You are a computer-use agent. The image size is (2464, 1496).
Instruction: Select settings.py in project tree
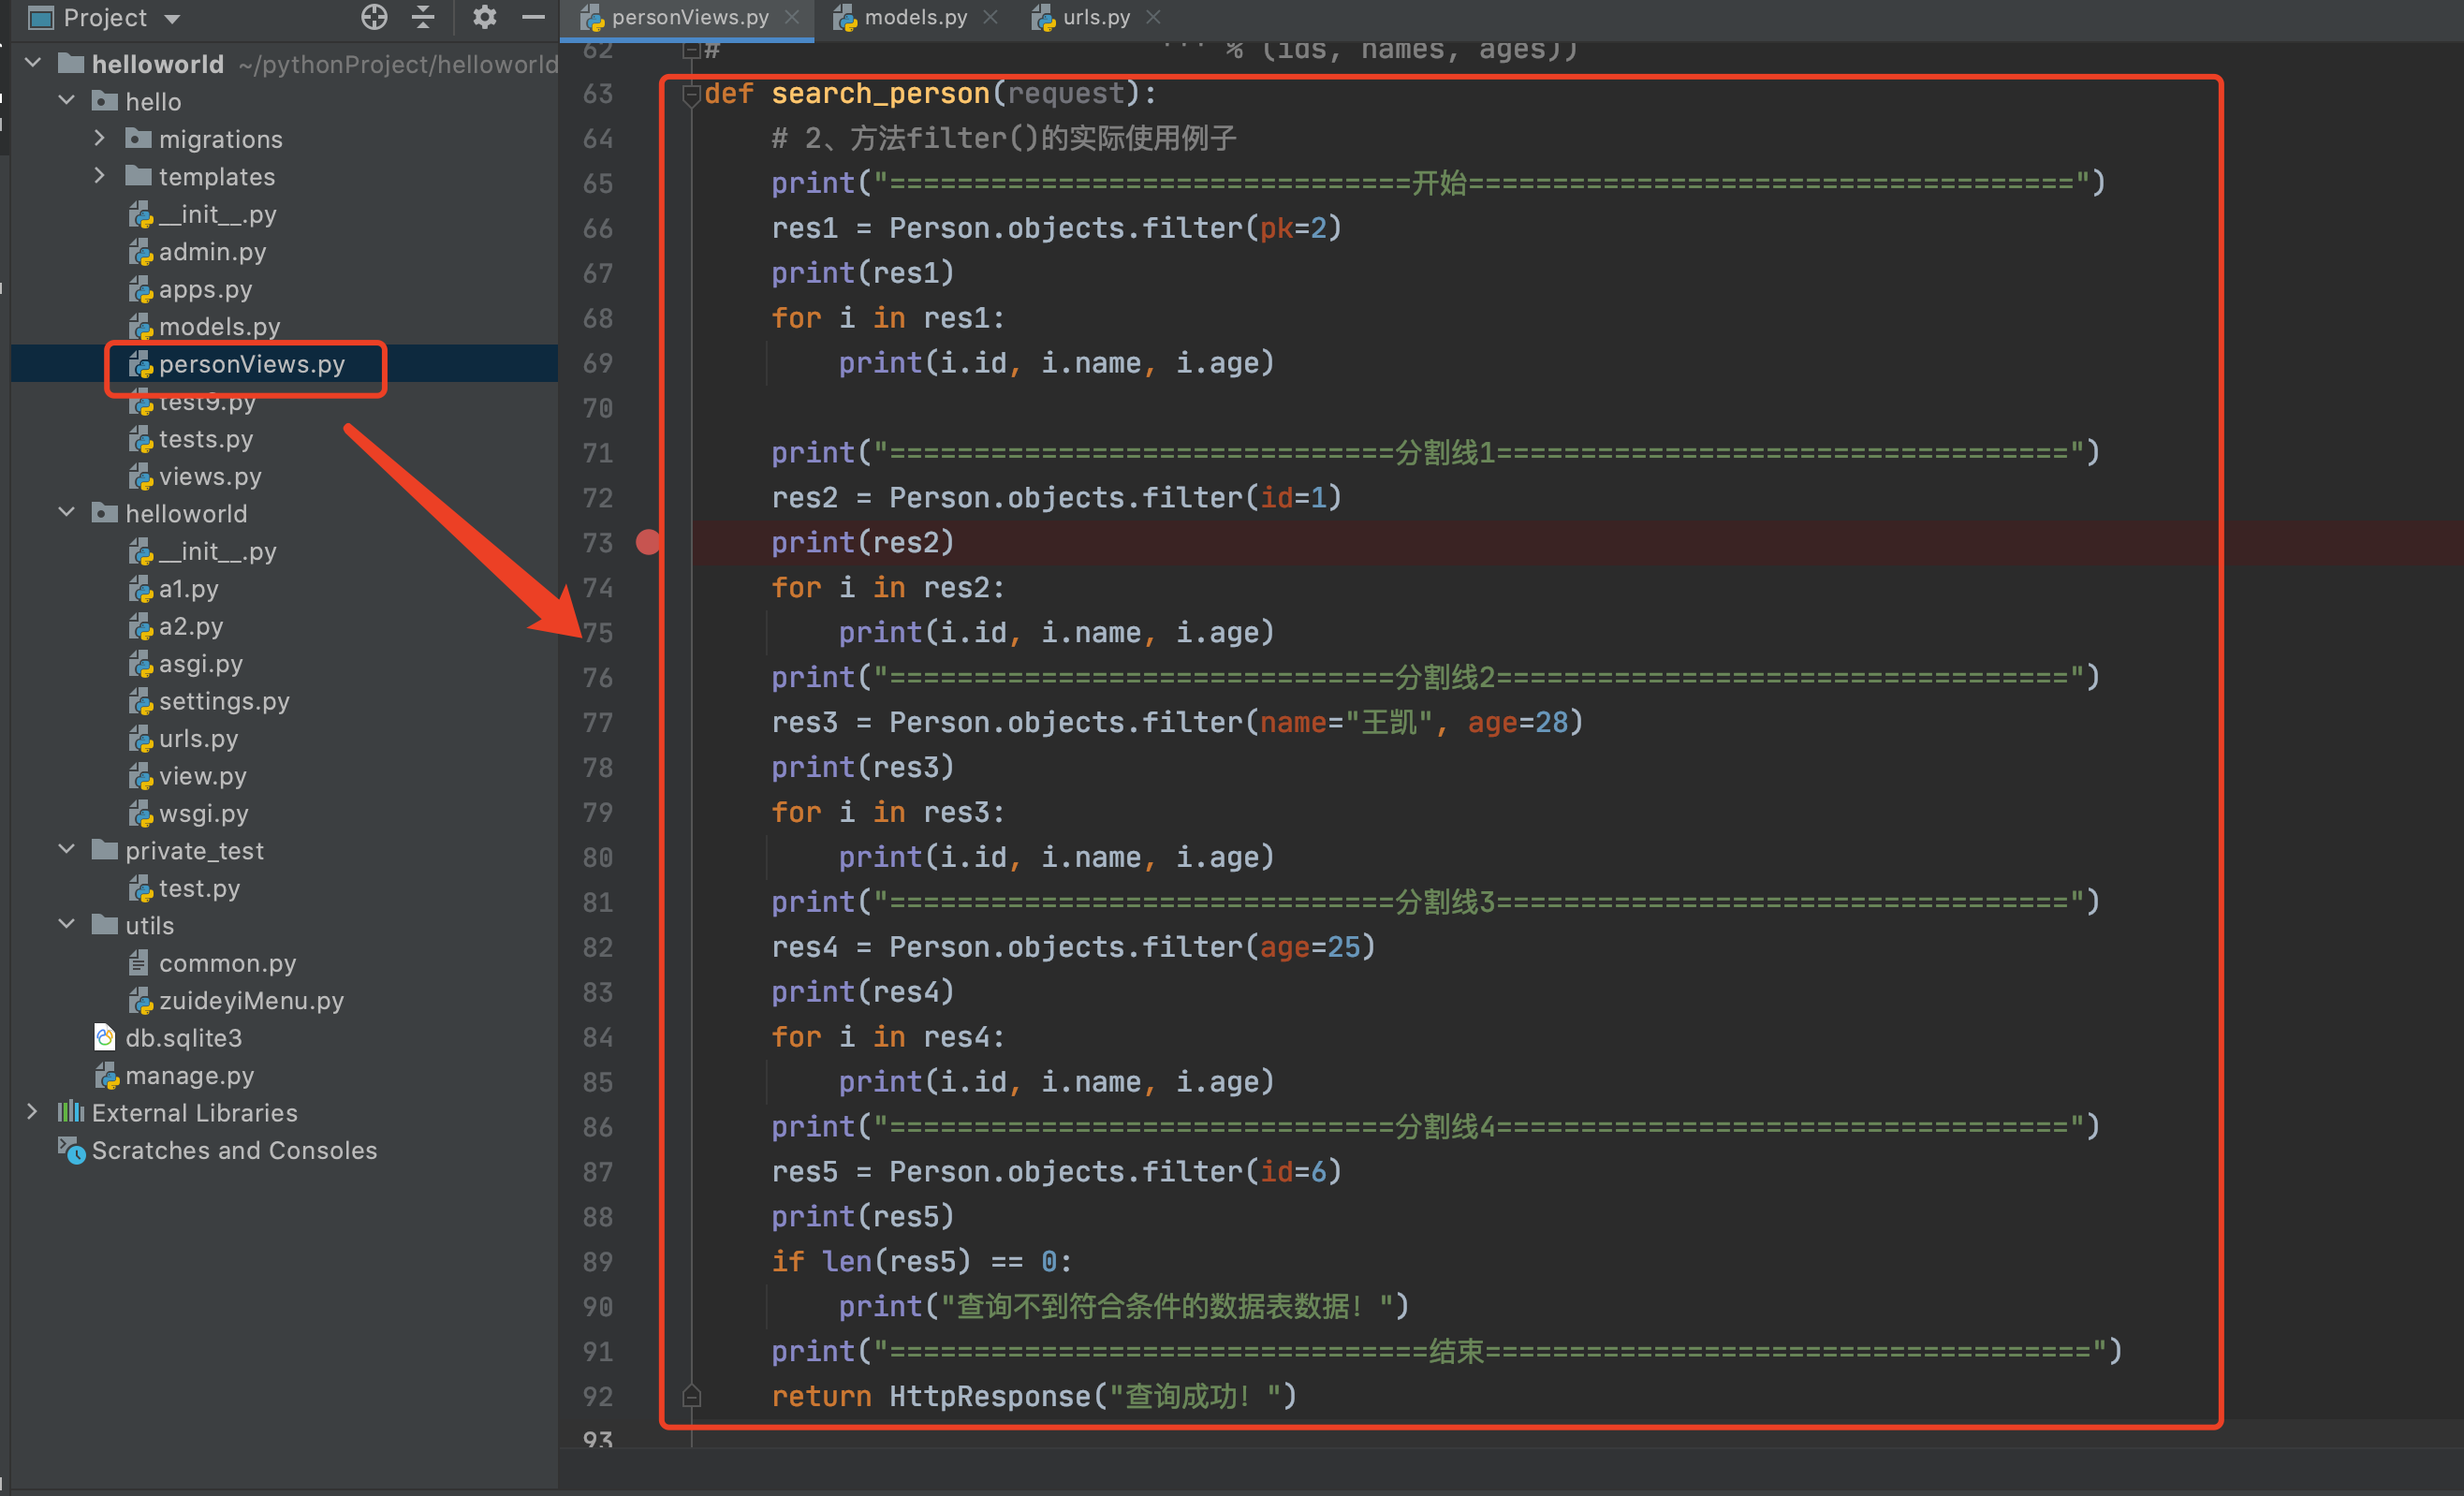click(224, 701)
